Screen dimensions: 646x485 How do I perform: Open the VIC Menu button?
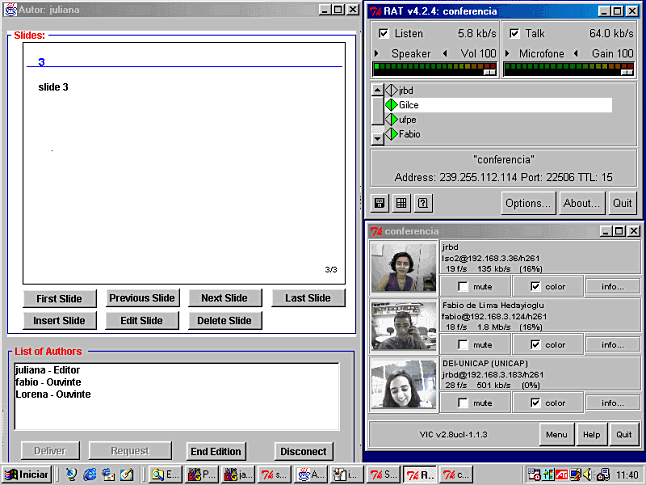[x=554, y=435]
